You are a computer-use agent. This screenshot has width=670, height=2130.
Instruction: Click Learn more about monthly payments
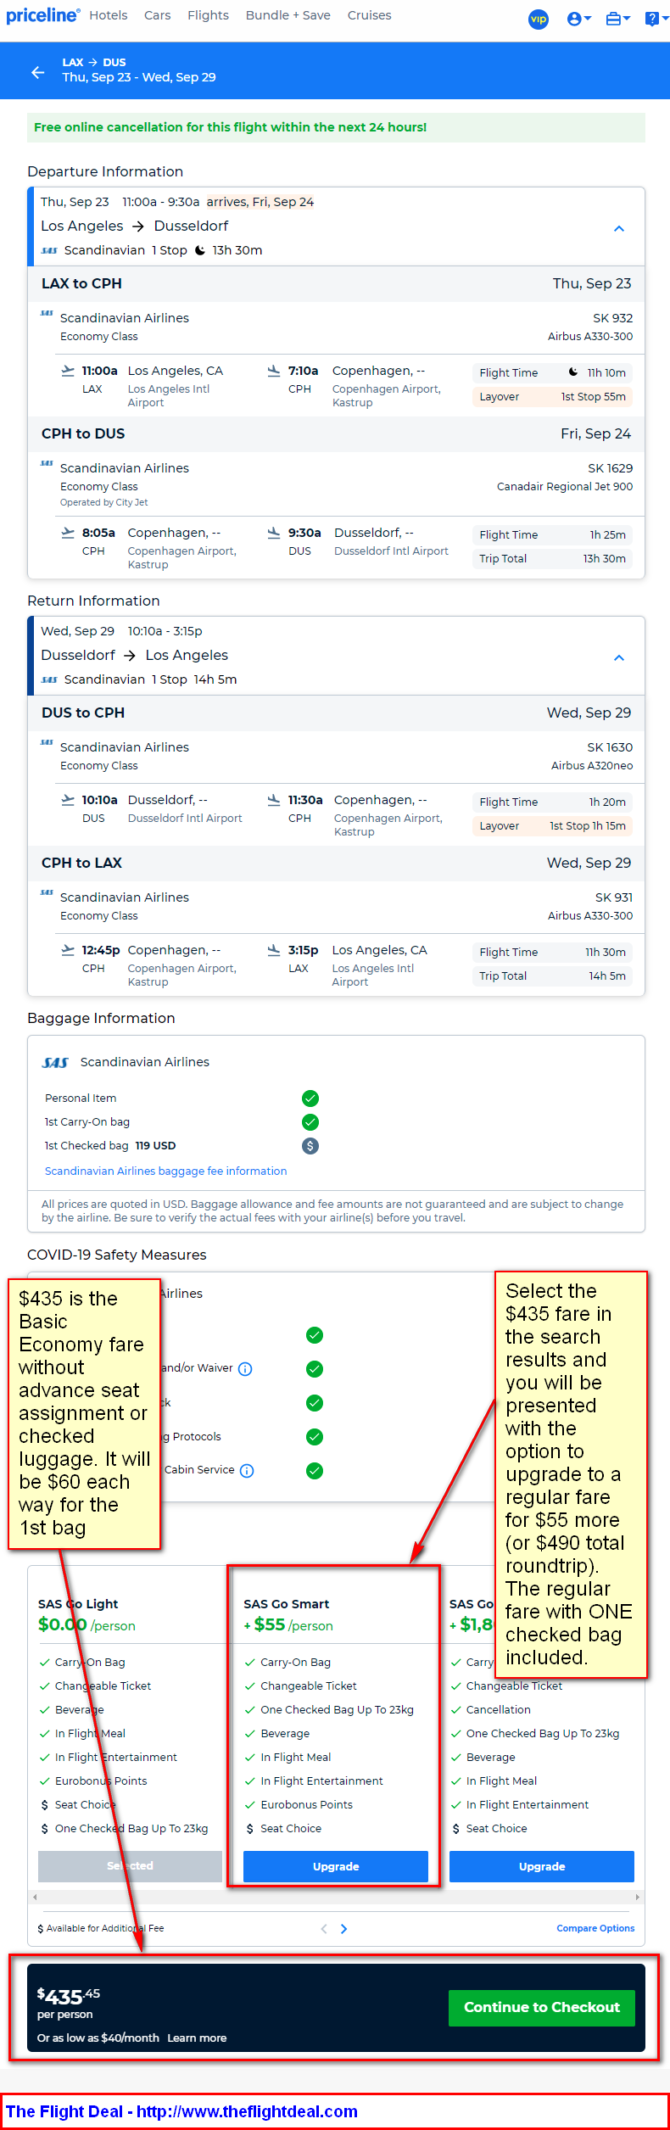[x=197, y=2038]
